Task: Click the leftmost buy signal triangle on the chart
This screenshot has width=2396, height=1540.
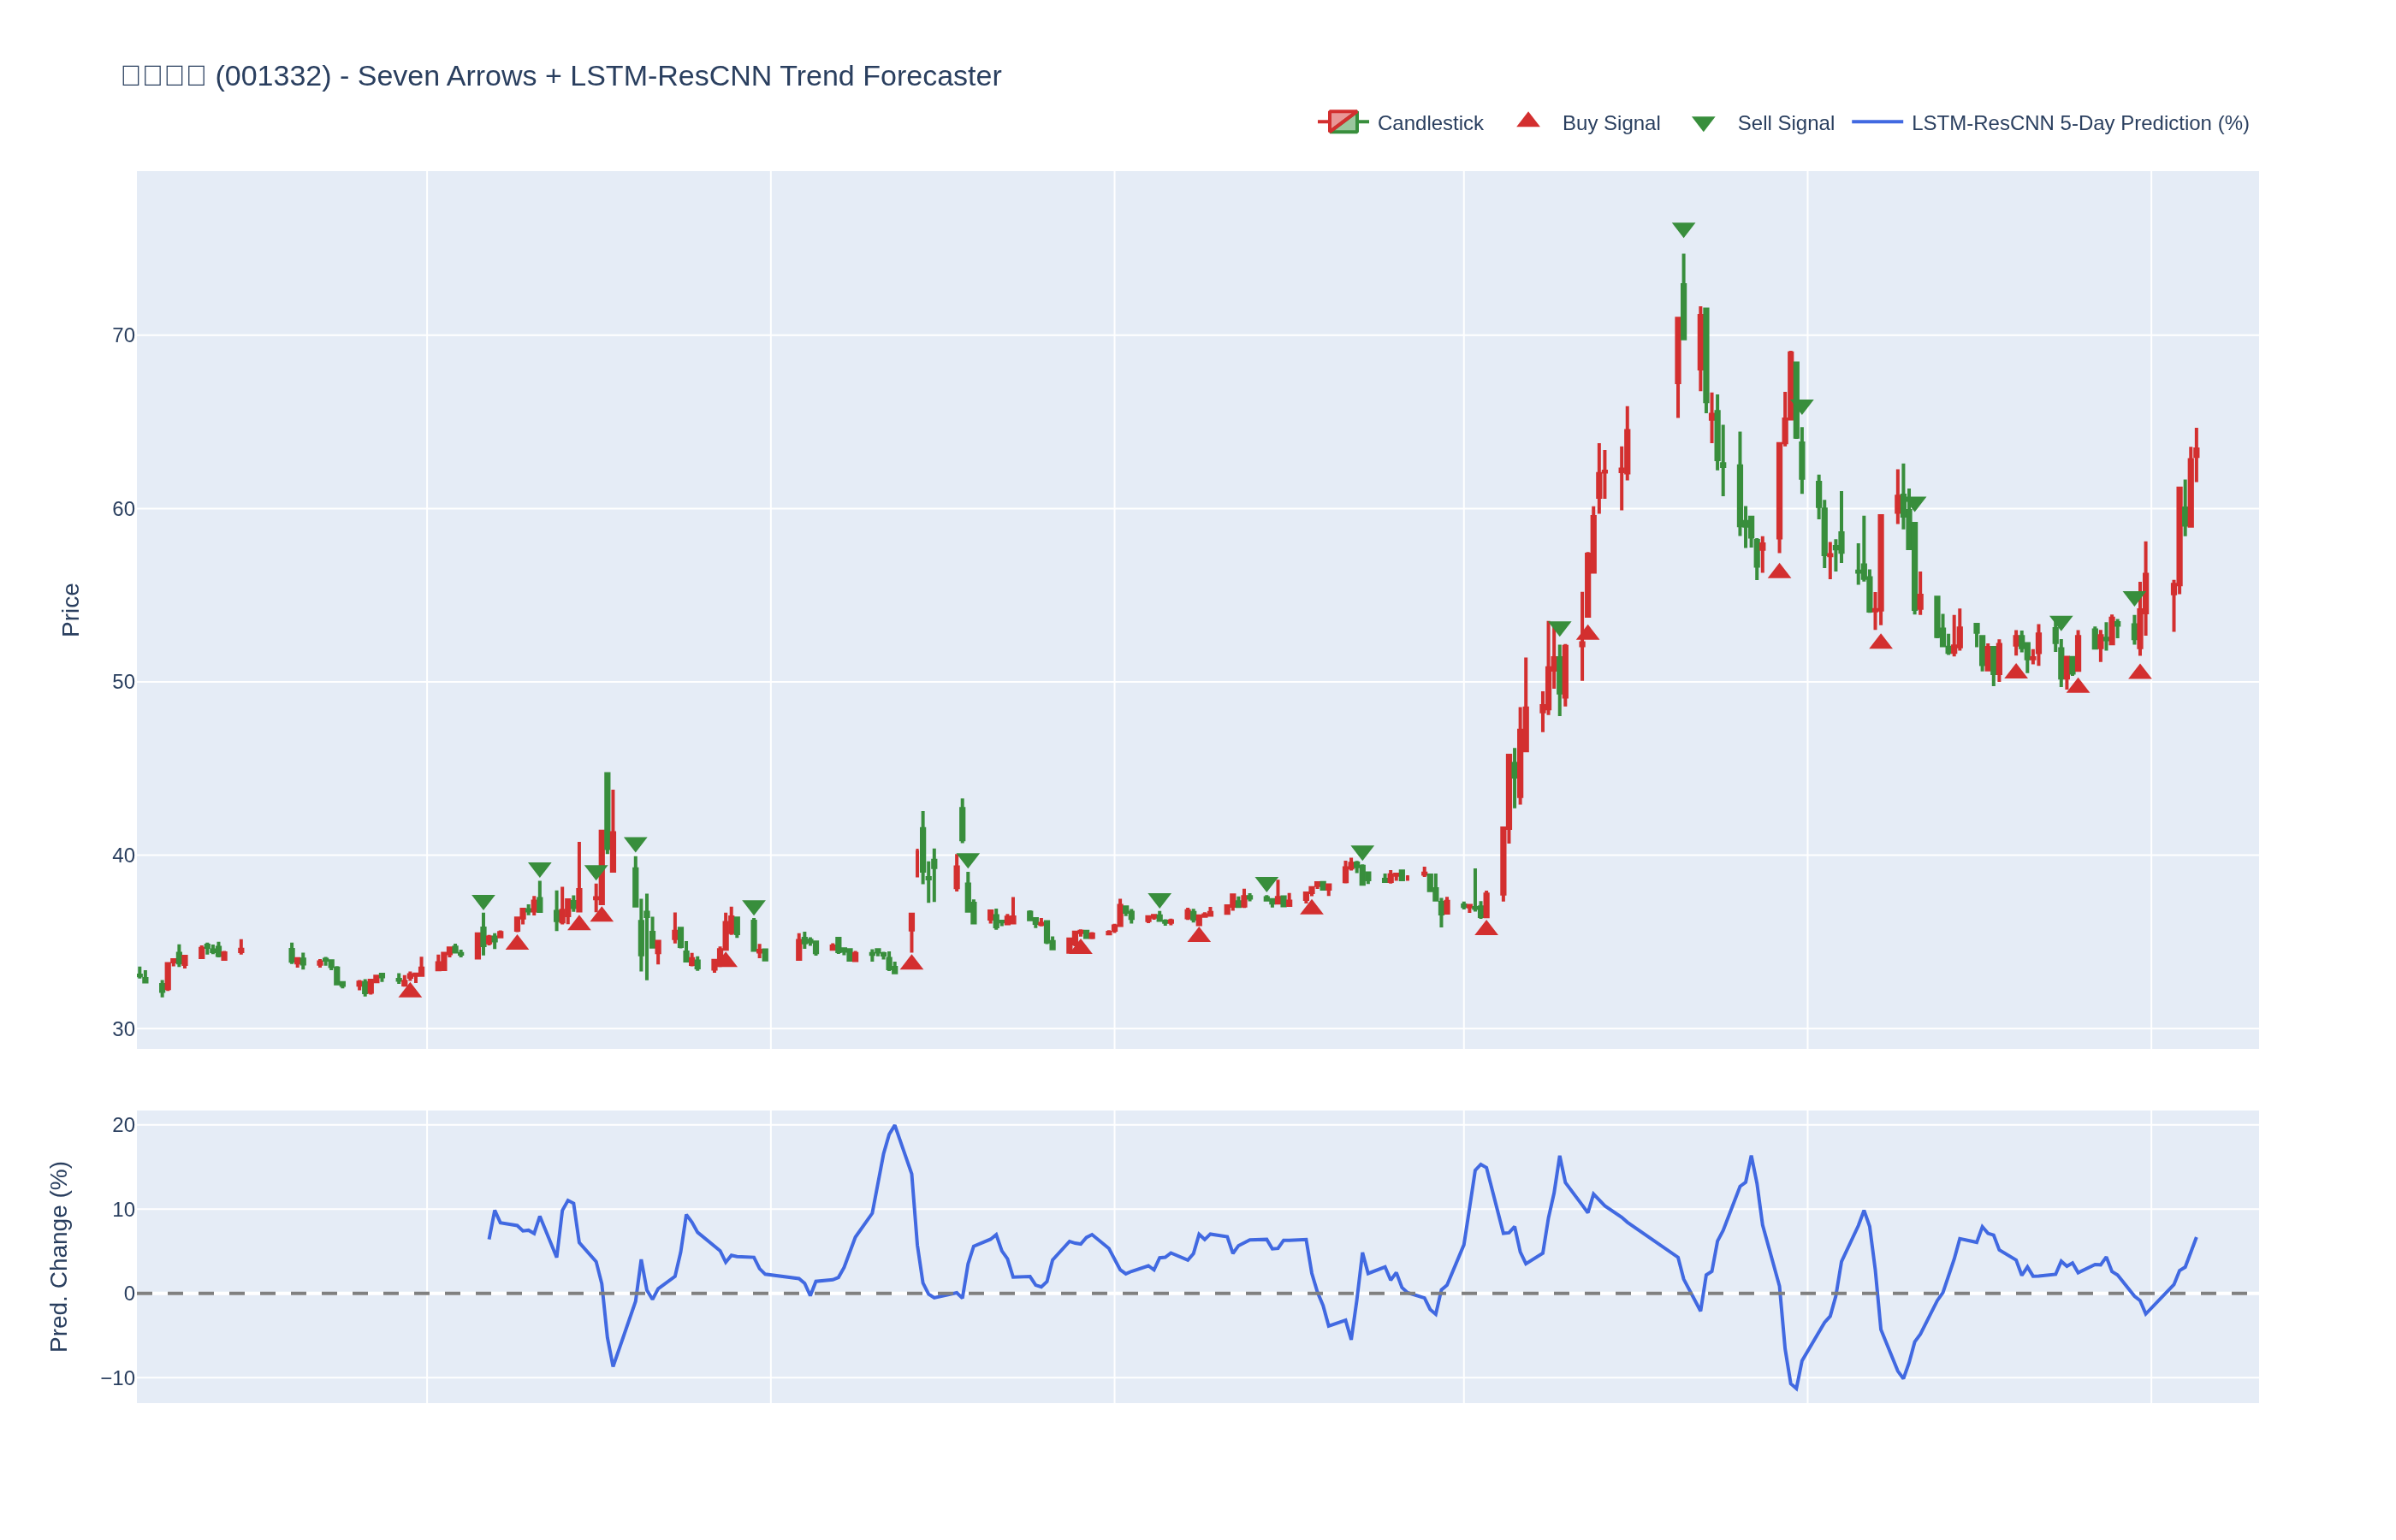Action: 410,990
